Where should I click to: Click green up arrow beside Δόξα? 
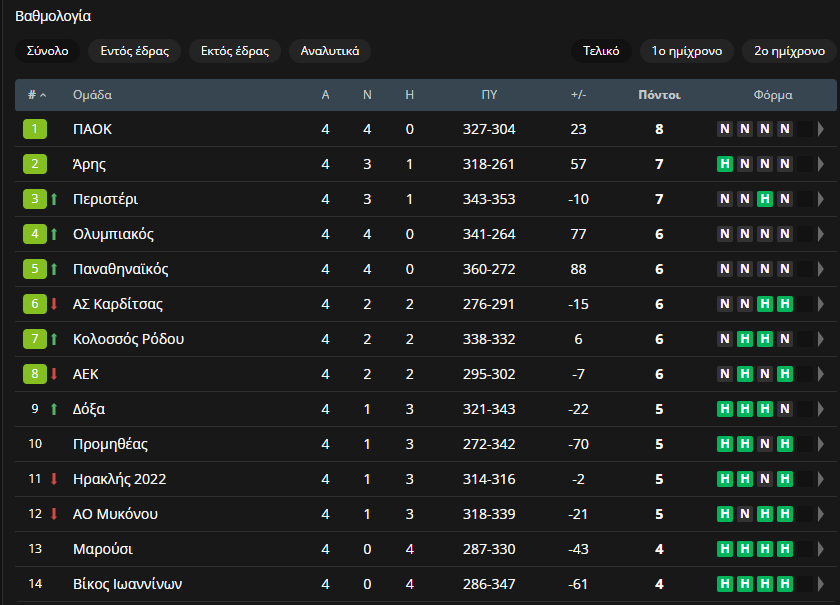click(54, 409)
